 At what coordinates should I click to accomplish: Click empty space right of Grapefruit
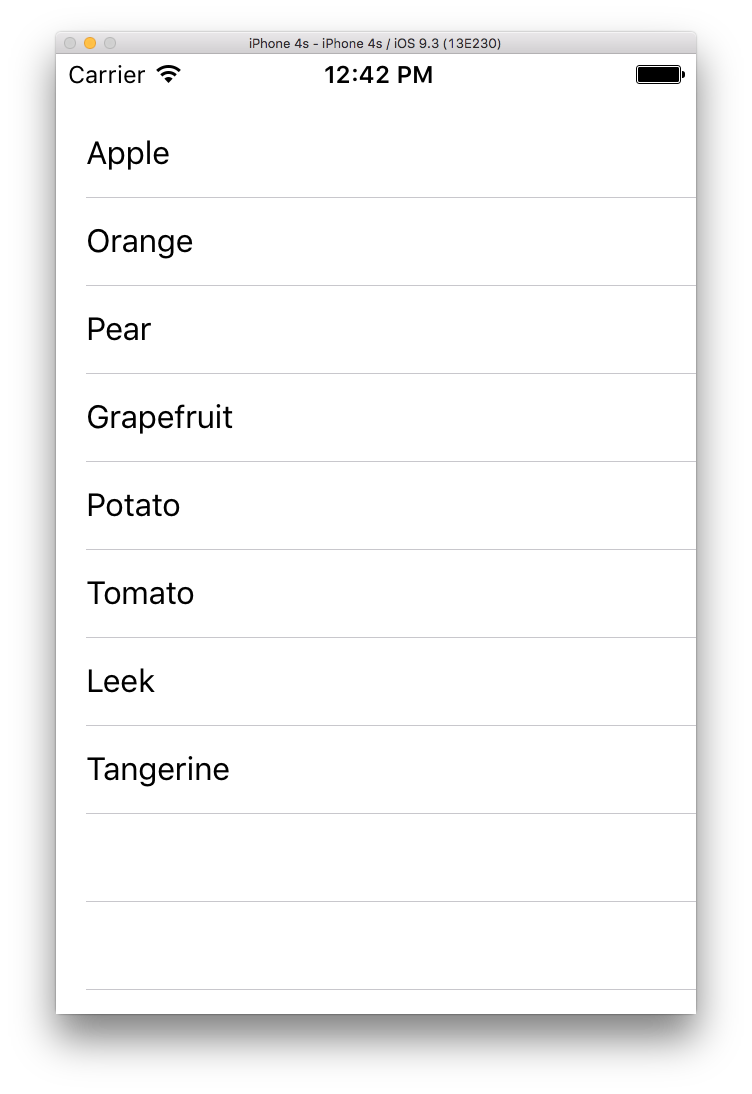[464, 417]
